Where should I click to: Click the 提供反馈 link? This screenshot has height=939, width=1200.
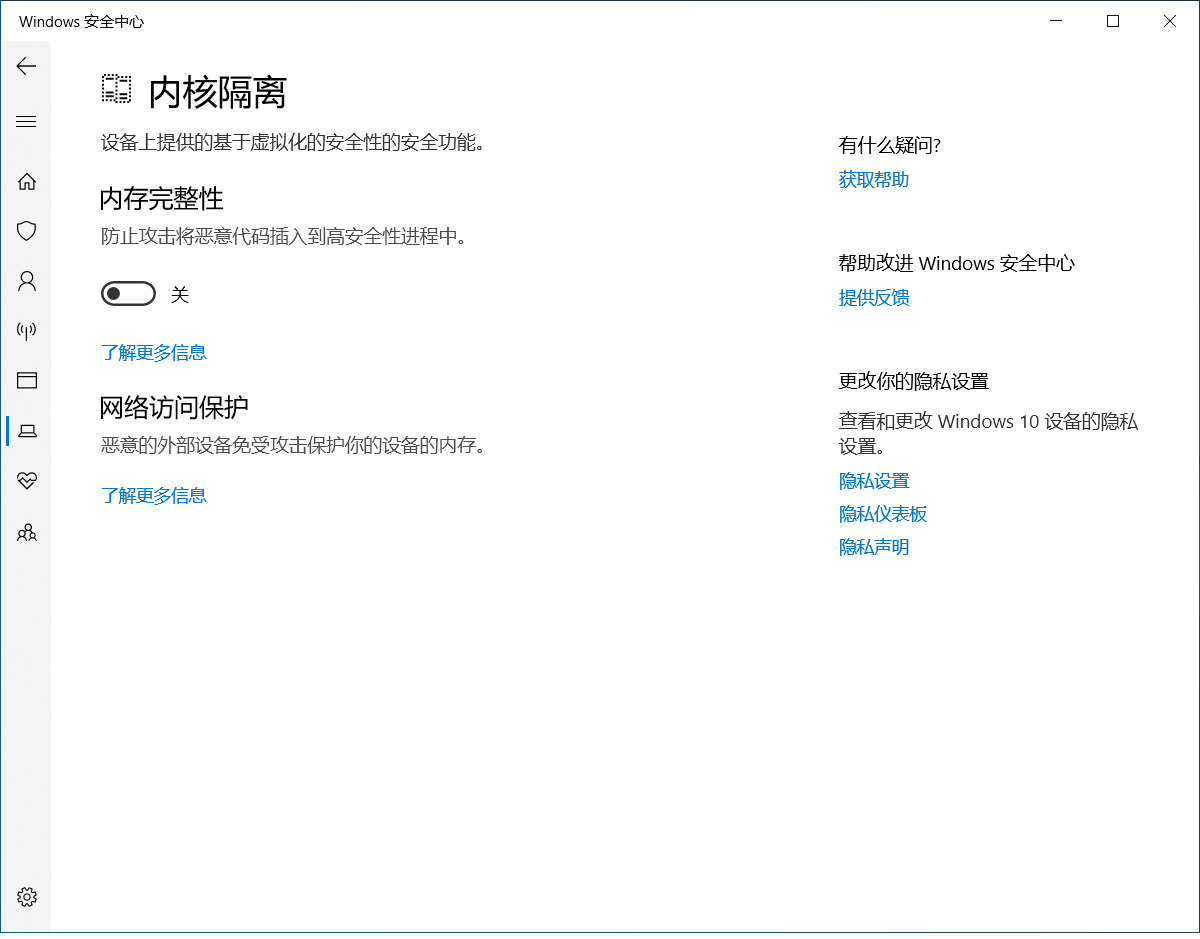point(873,298)
